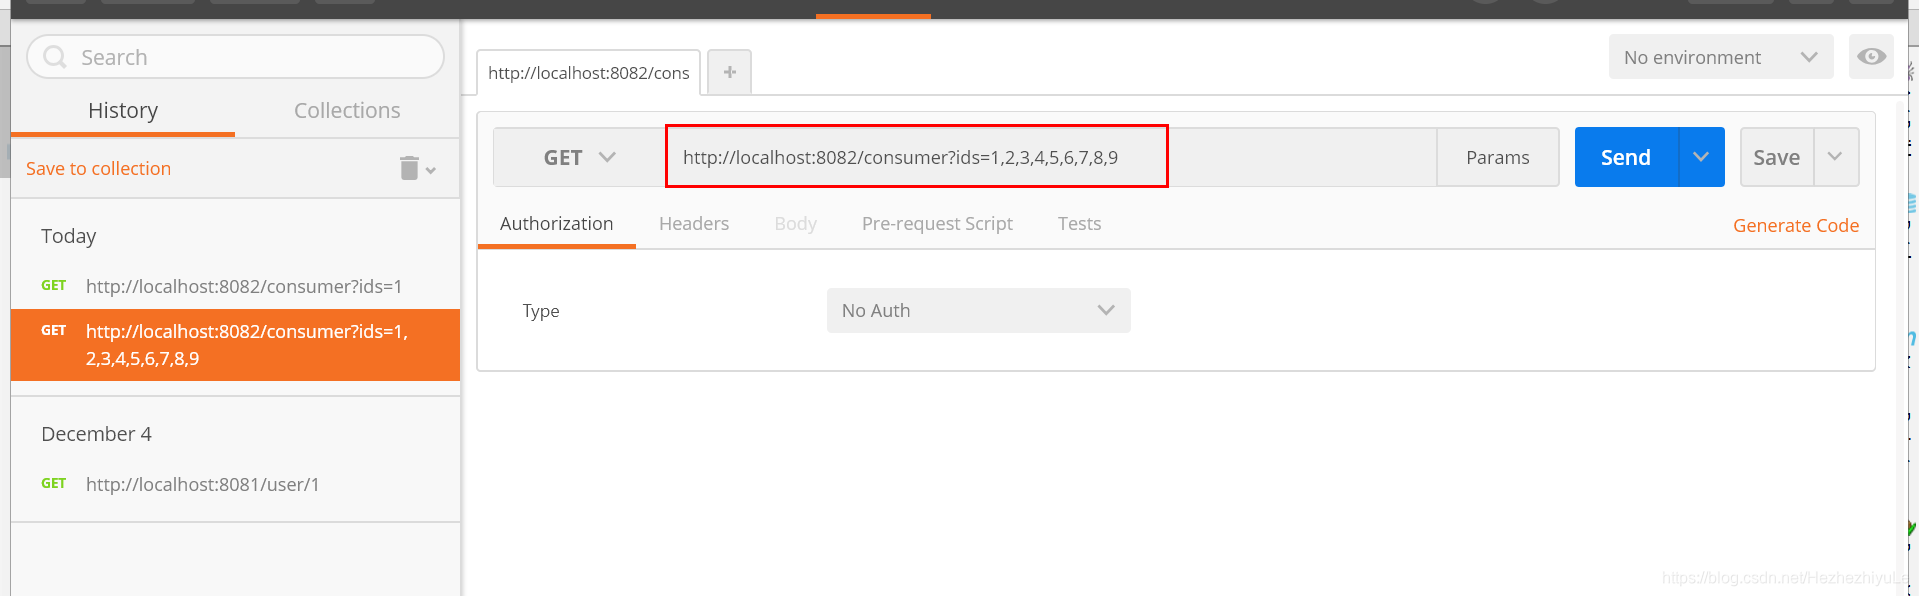This screenshot has width=1919, height=596.
Task: Open new request tab with plus icon
Action: (730, 72)
